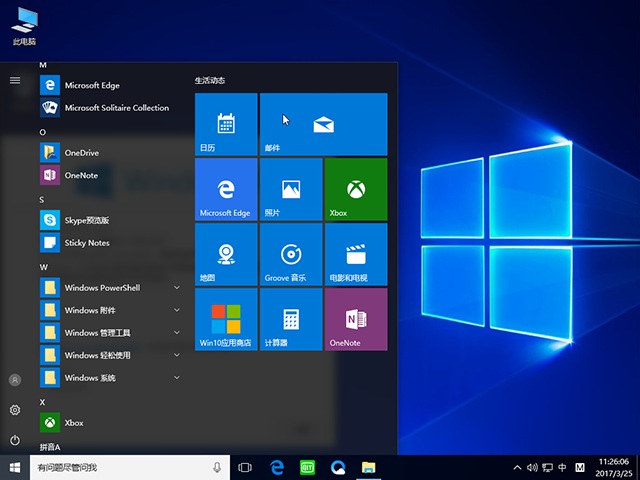This screenshot has width=640, height=480.
Task: Click the Power button icon
Action: point(15,440)
